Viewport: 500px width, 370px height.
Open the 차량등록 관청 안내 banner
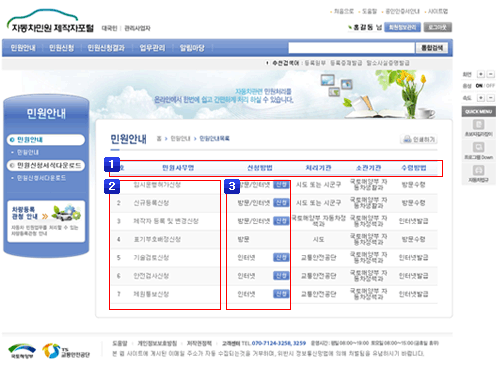coord(46,221)
